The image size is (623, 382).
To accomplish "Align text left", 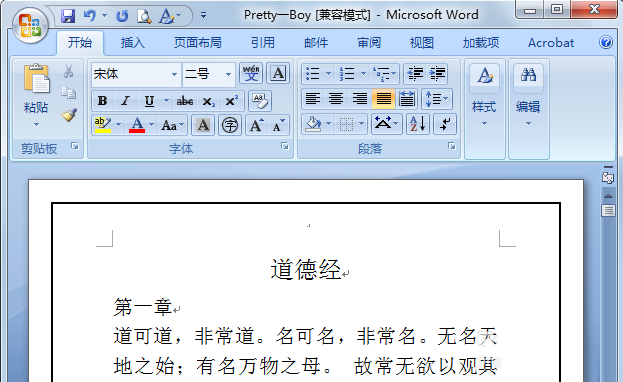I will pos(313,99).
